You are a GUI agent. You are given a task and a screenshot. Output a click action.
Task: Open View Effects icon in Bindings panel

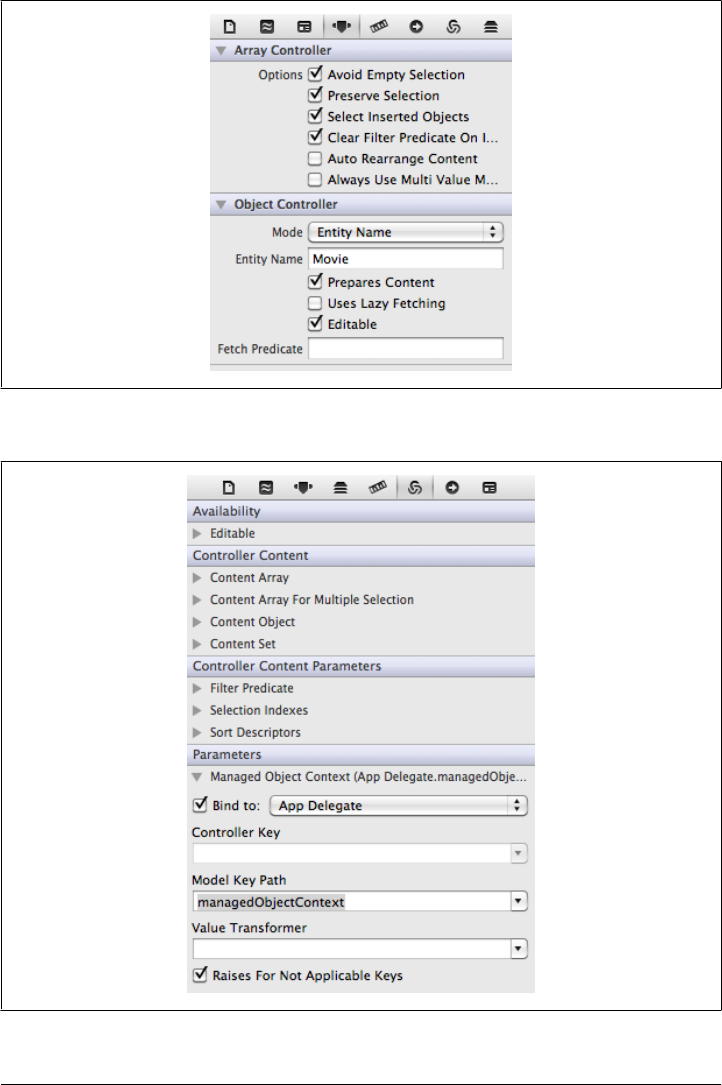coord(341,488)
